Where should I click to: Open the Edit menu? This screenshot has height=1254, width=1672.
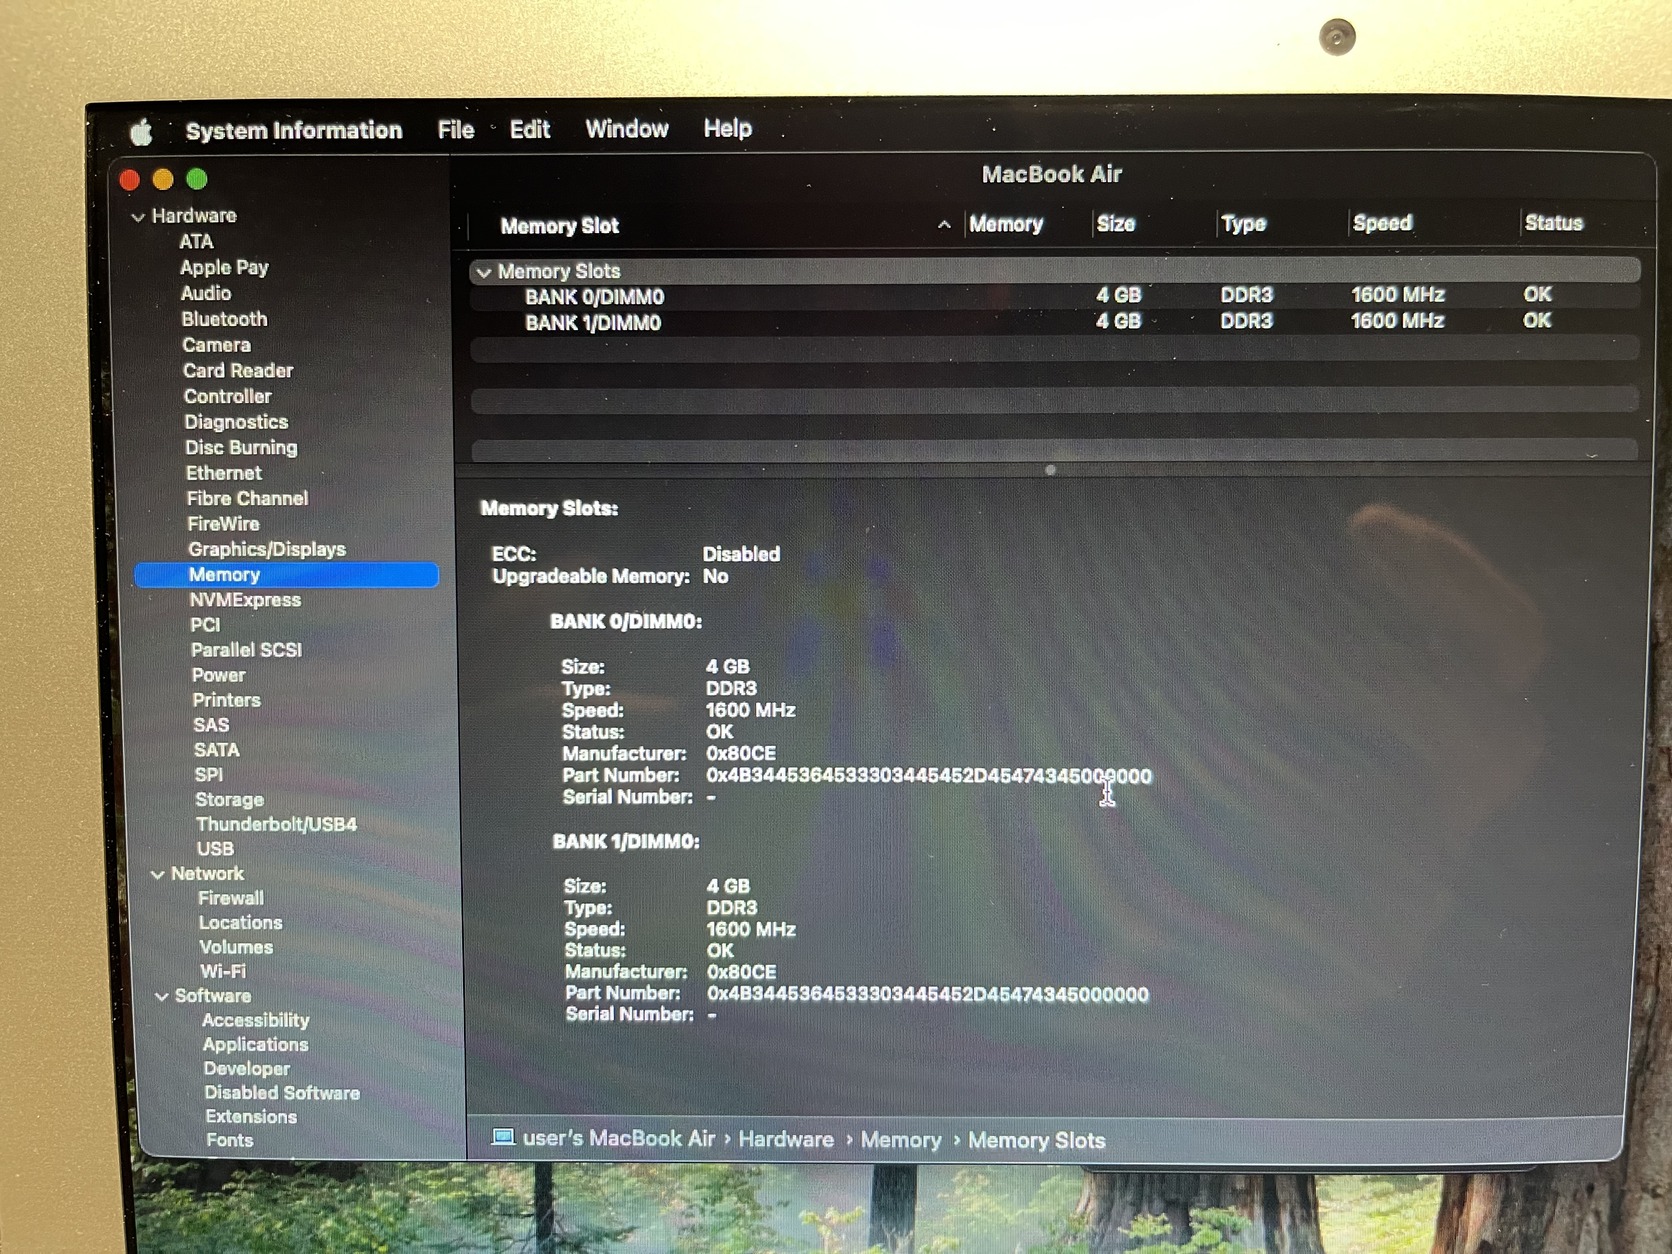[530, 130]
